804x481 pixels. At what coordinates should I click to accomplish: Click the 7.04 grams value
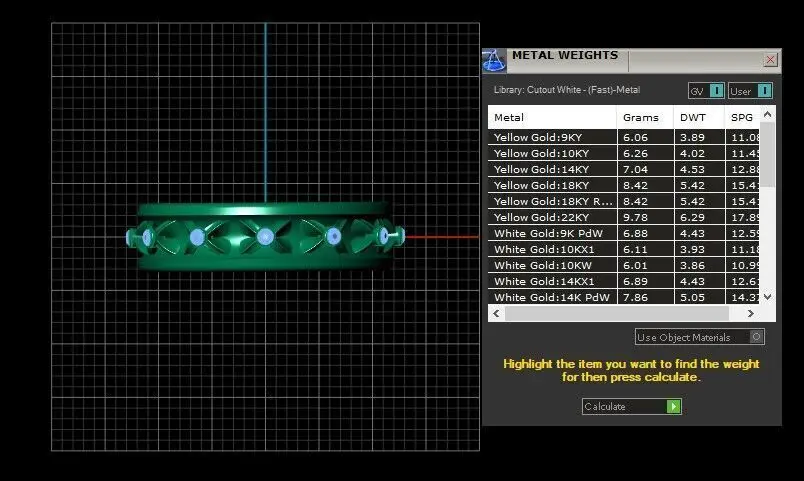pos(635,169)
